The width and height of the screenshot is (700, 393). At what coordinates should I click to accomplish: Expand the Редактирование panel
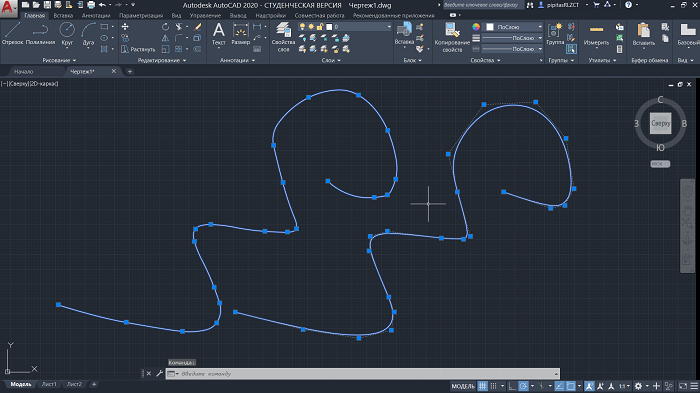tap(162, 60)
